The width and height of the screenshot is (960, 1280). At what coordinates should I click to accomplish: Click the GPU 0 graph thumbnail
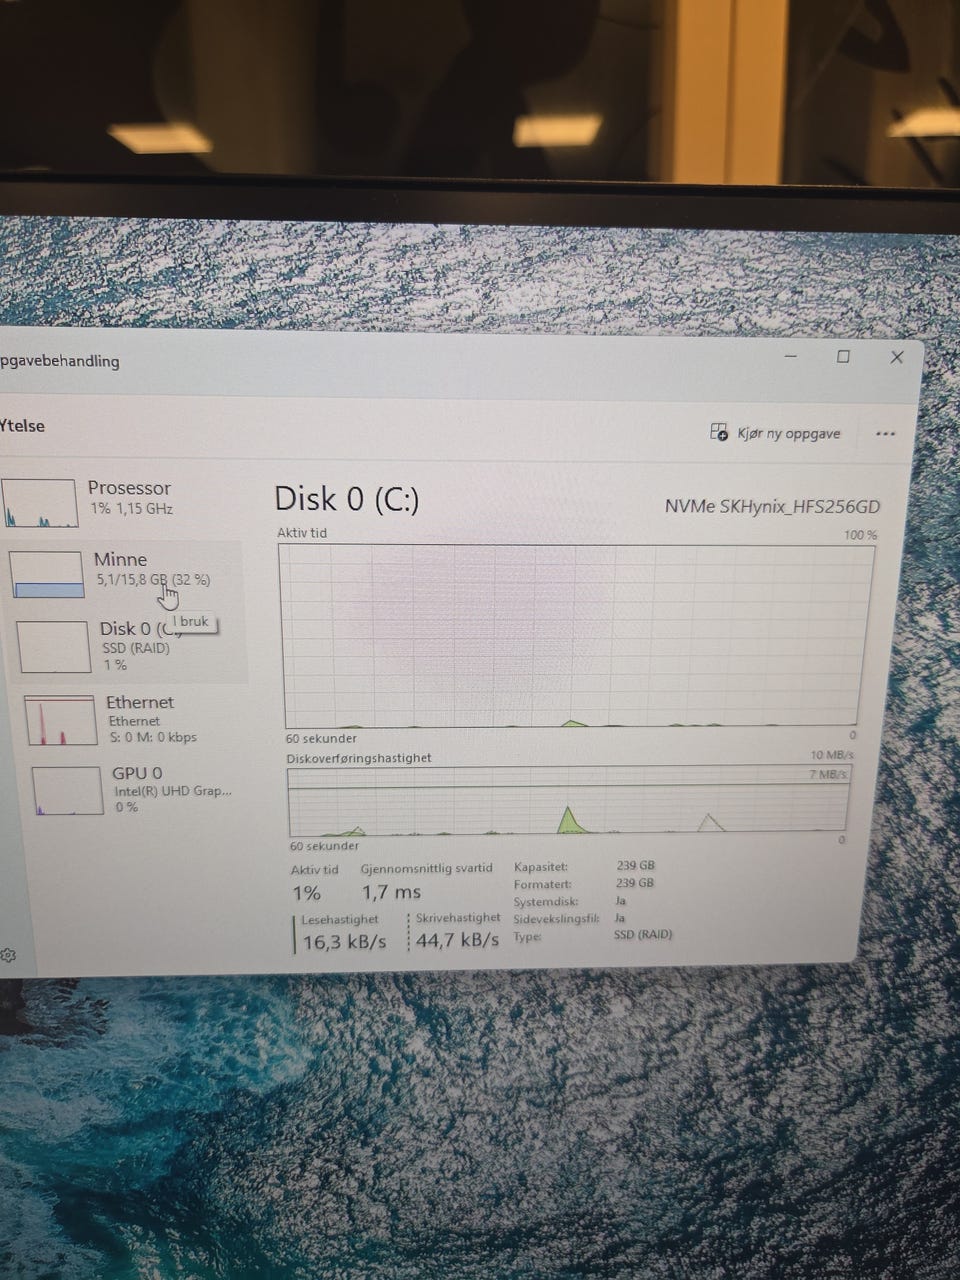(x=67, y=791)
